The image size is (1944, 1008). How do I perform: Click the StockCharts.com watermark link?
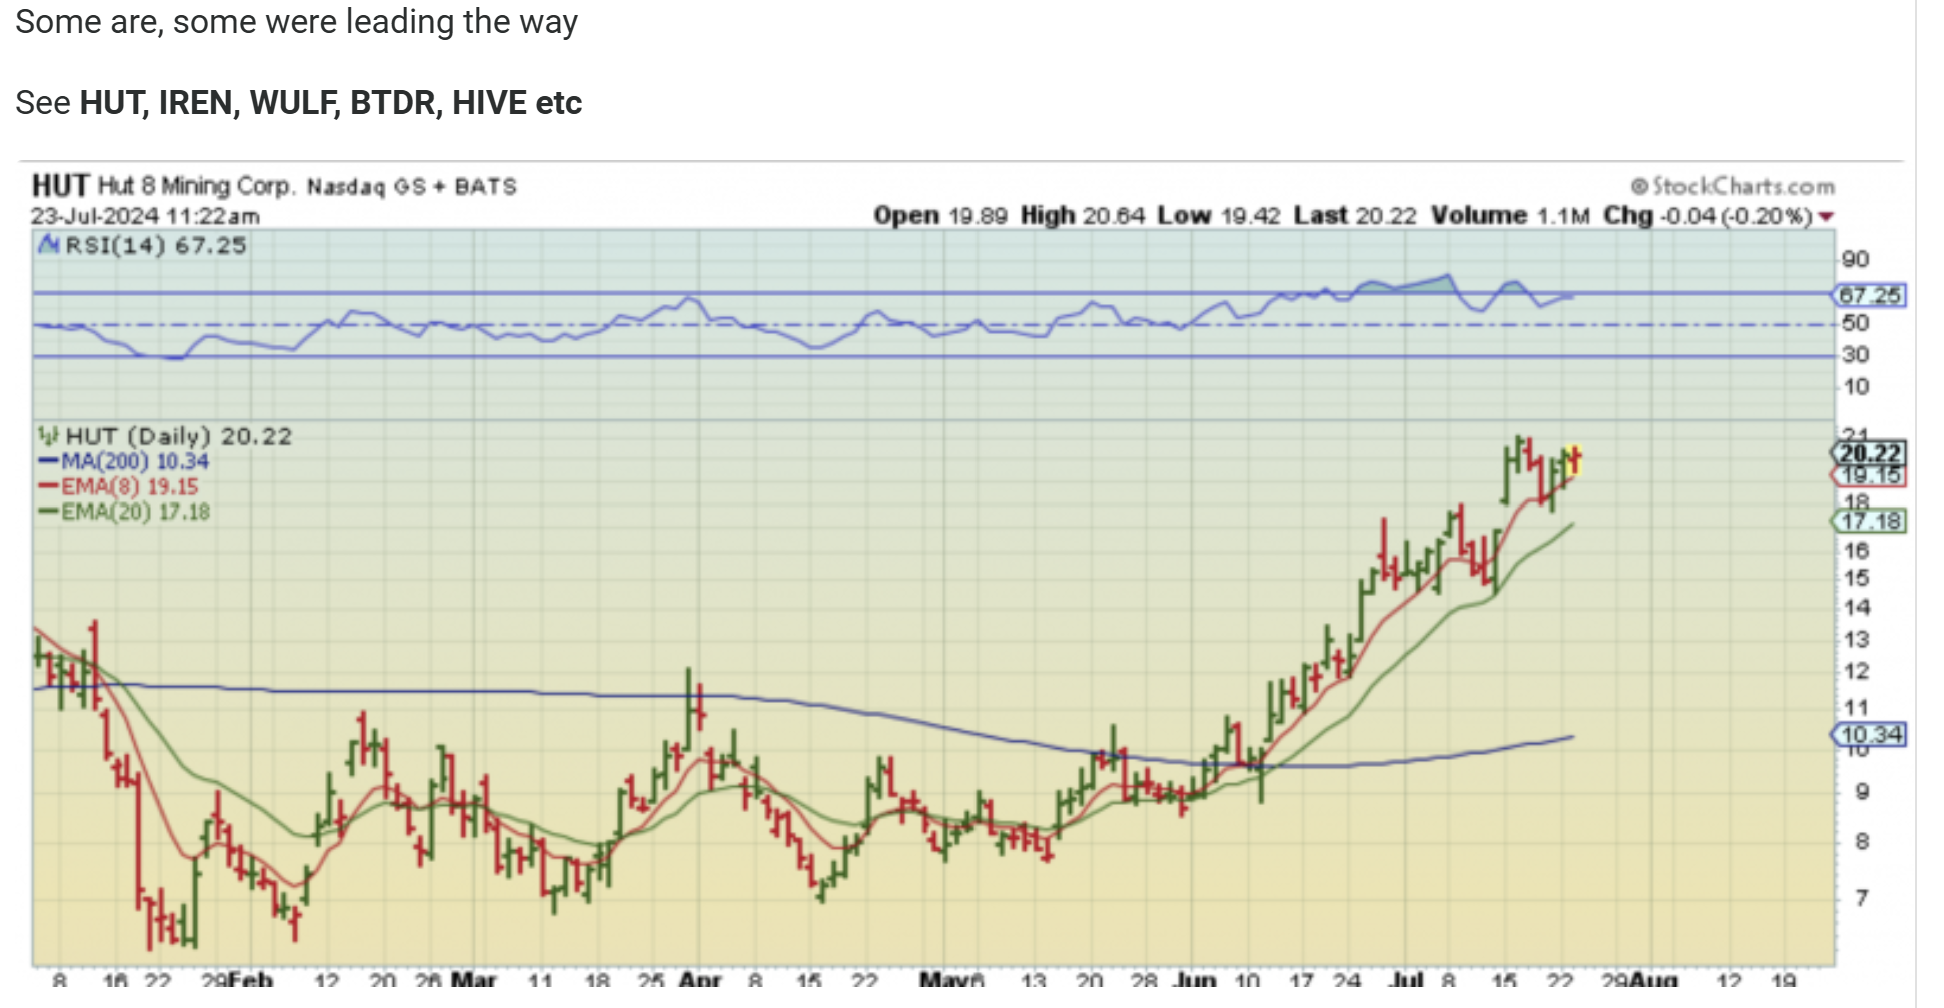pyautogui.click(x=1733, y=186)
